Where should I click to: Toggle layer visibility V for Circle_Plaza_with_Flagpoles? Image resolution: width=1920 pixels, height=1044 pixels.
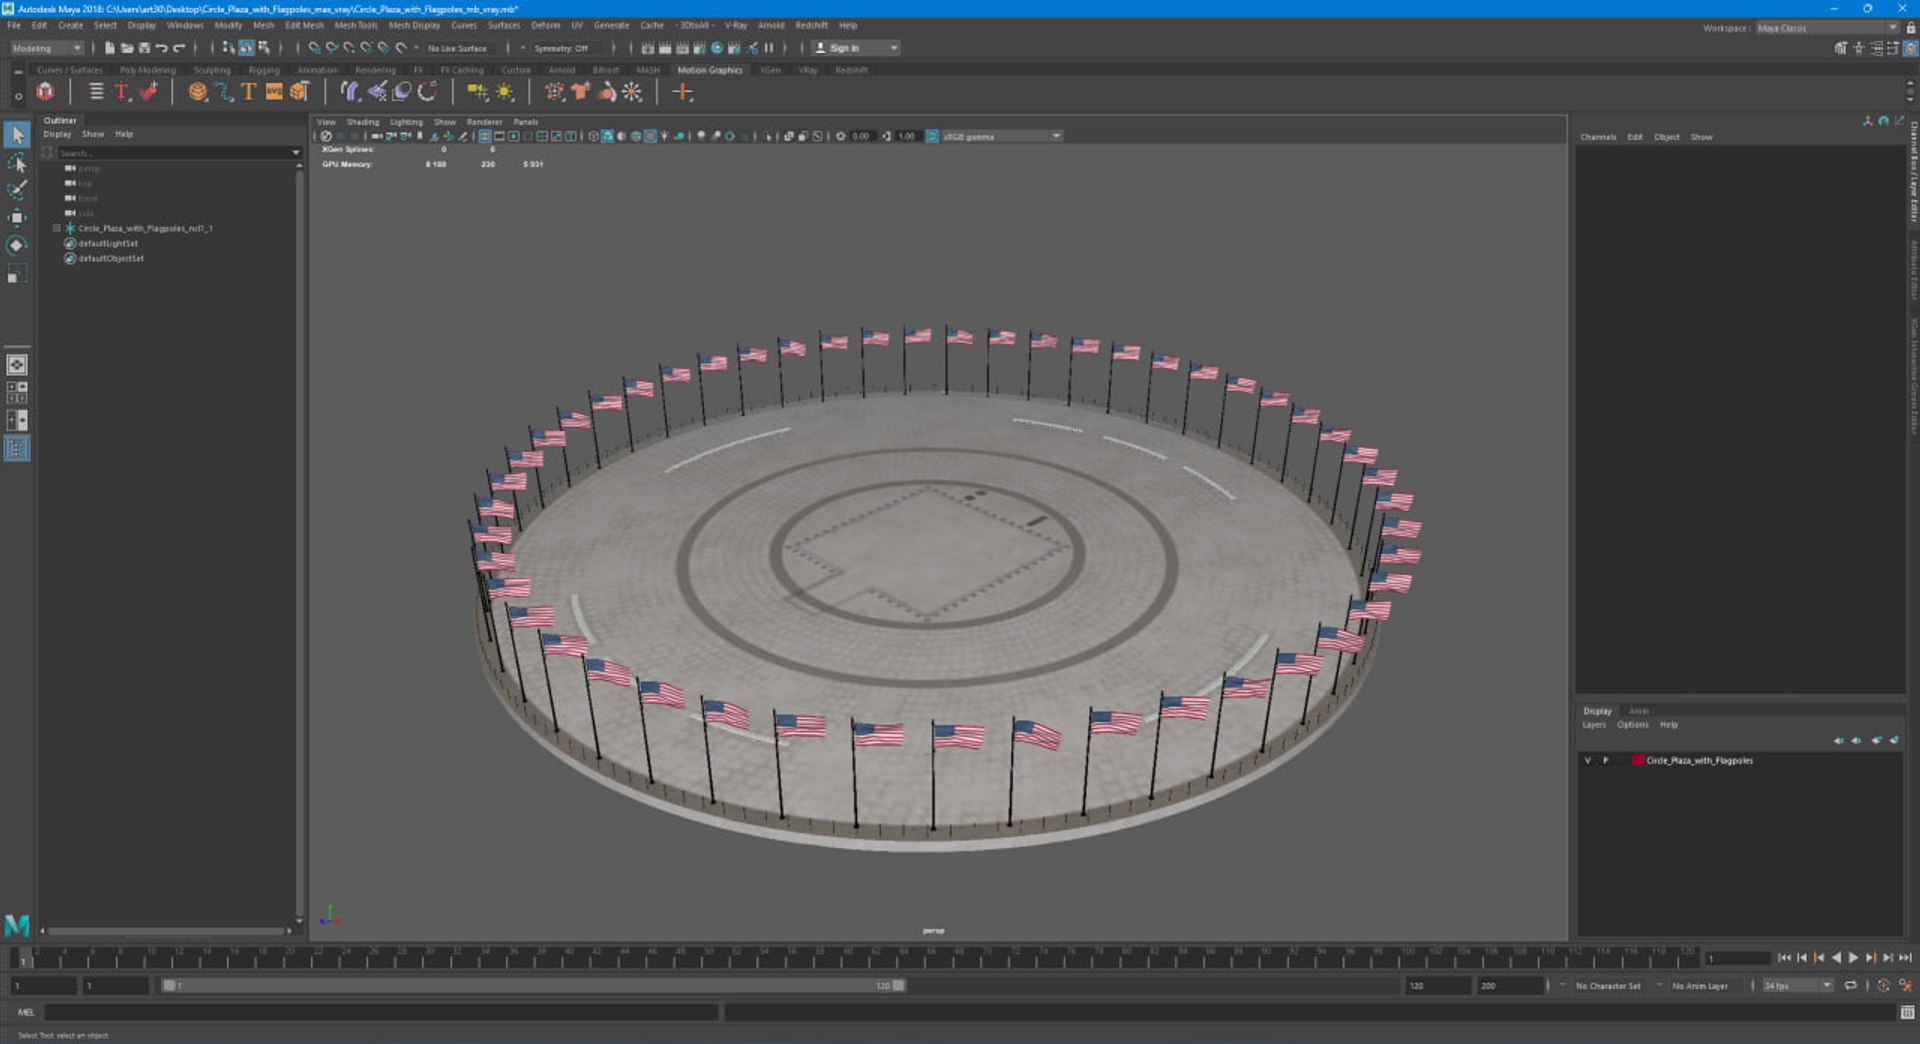(x=1587, y=760)
